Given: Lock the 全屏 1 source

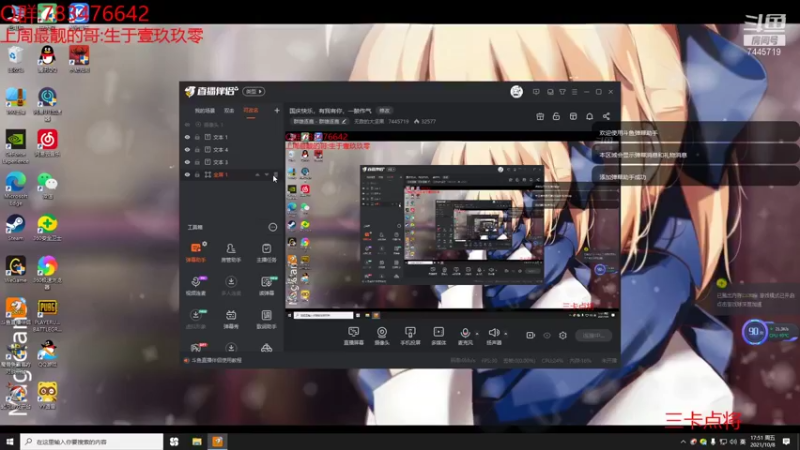Looking at the screenshot, I should pos(197,174).
